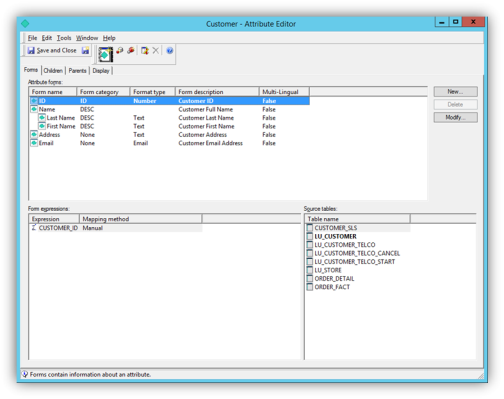Click the Last Name form icon
Viewport: 504px width, 399px height.
pos(42,118)
